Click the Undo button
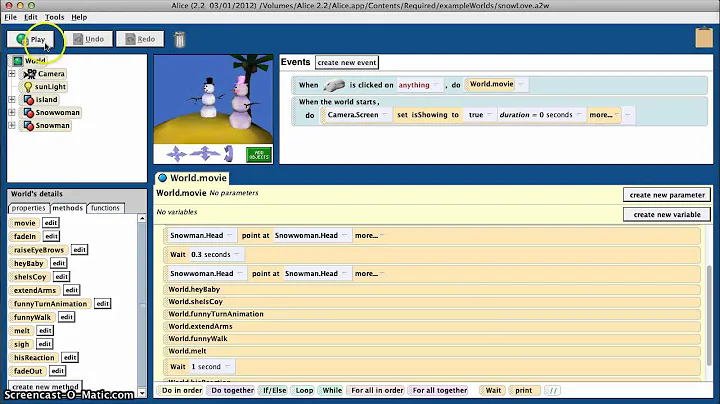This screenshot has width=720, height=404. pyautogui.click(x=89, y=39)
